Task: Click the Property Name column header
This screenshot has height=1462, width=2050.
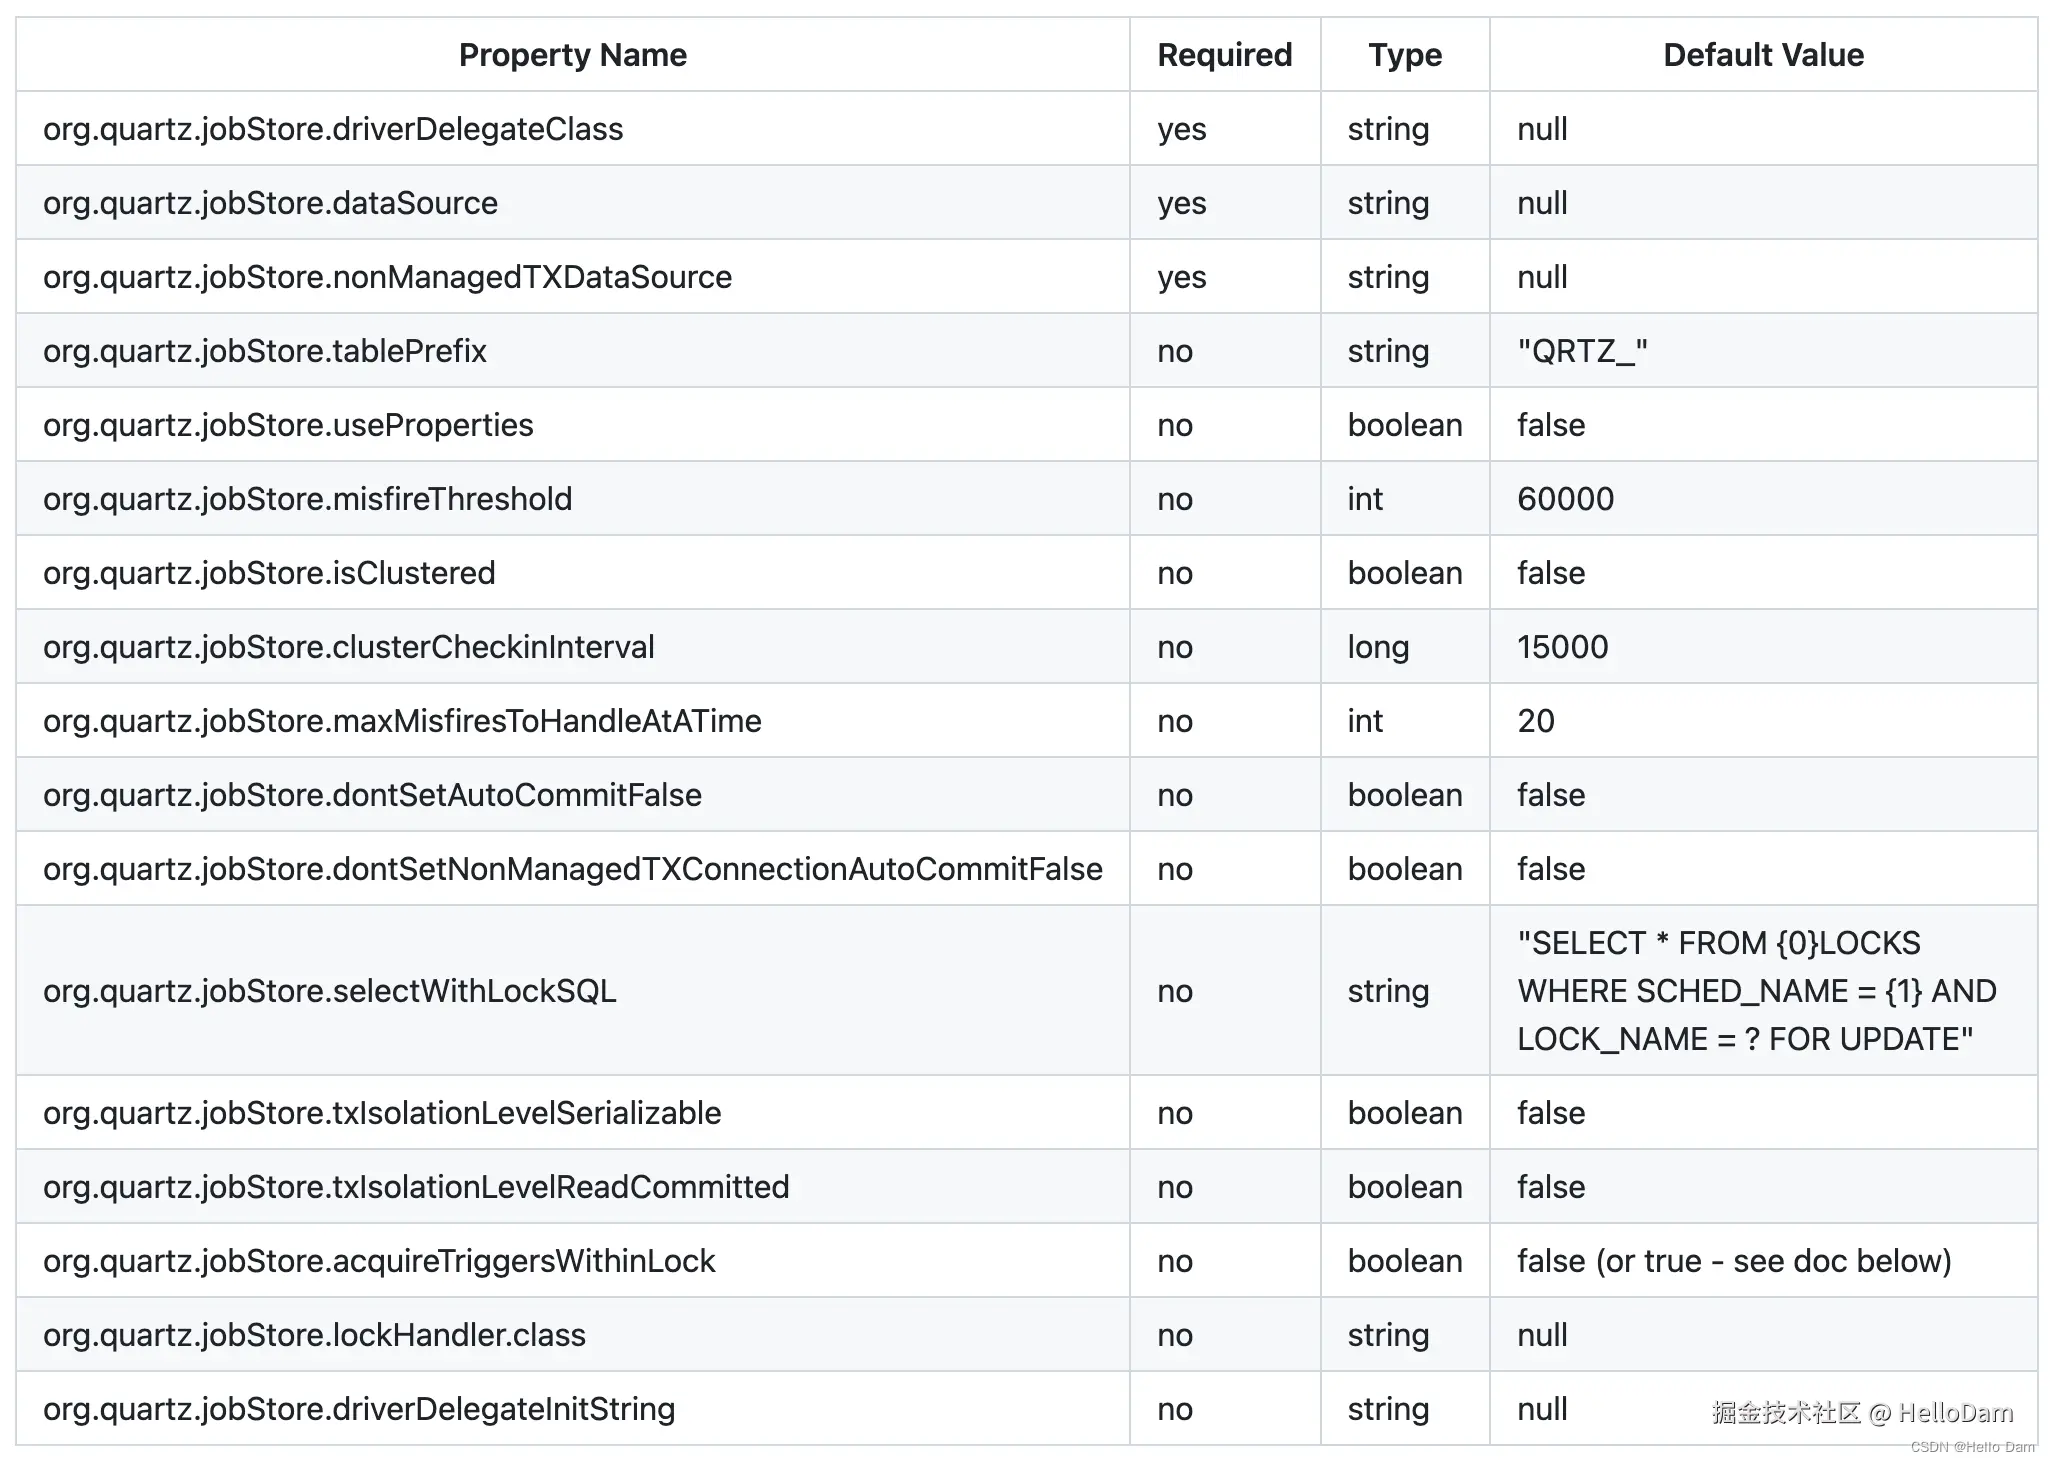Action: (x=572, y=55)
